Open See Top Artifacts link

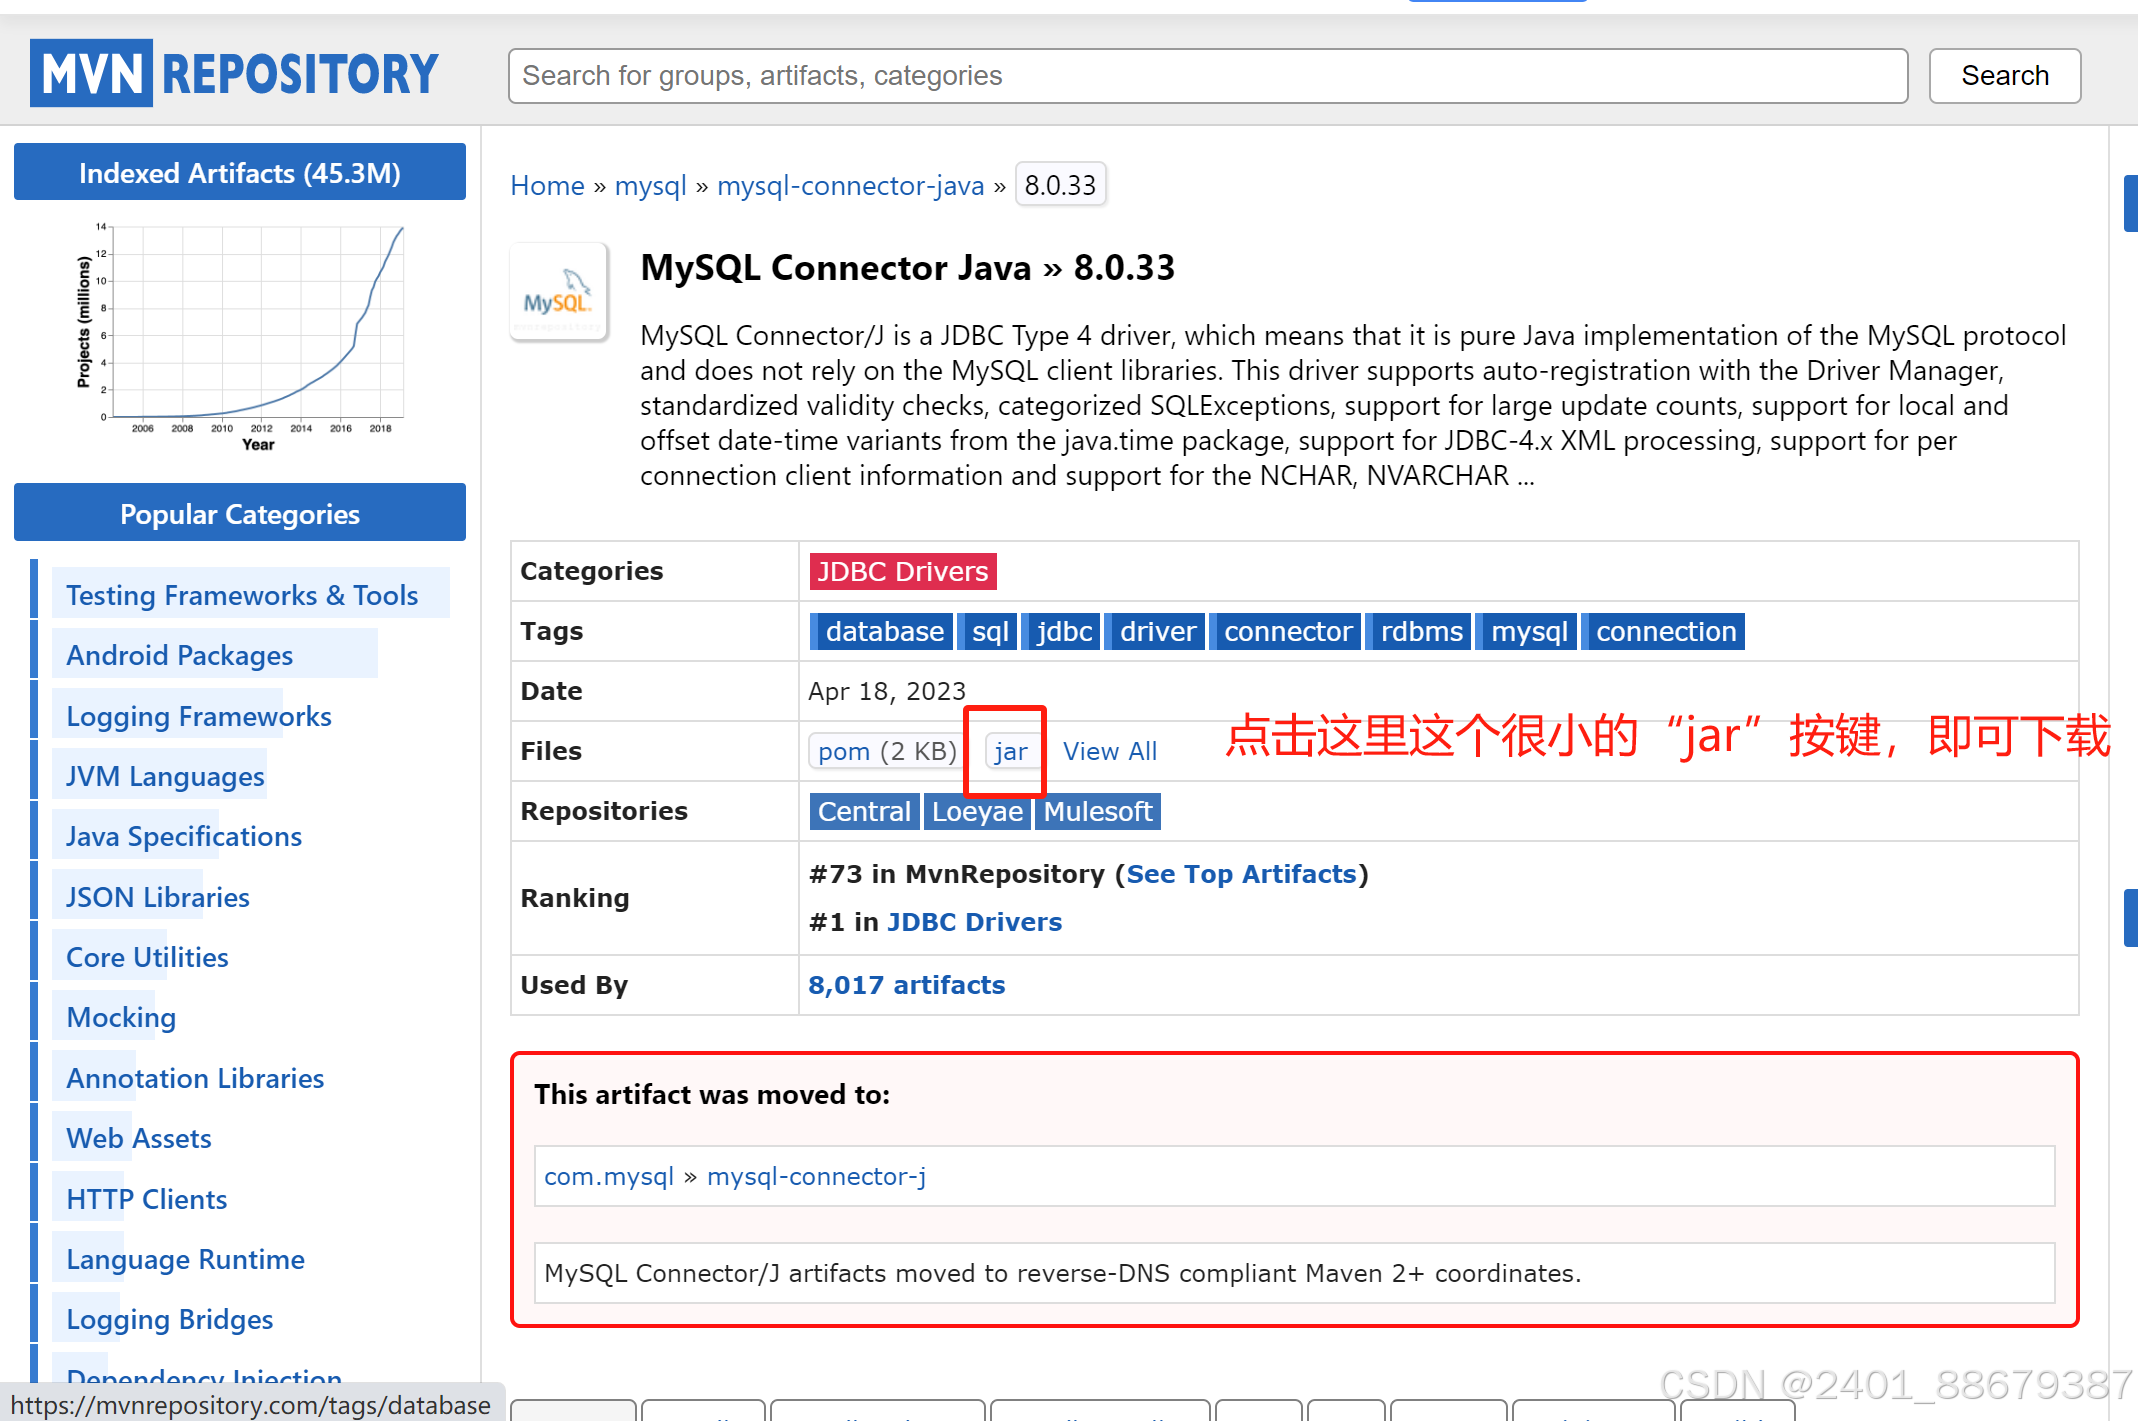(1241, 874)
